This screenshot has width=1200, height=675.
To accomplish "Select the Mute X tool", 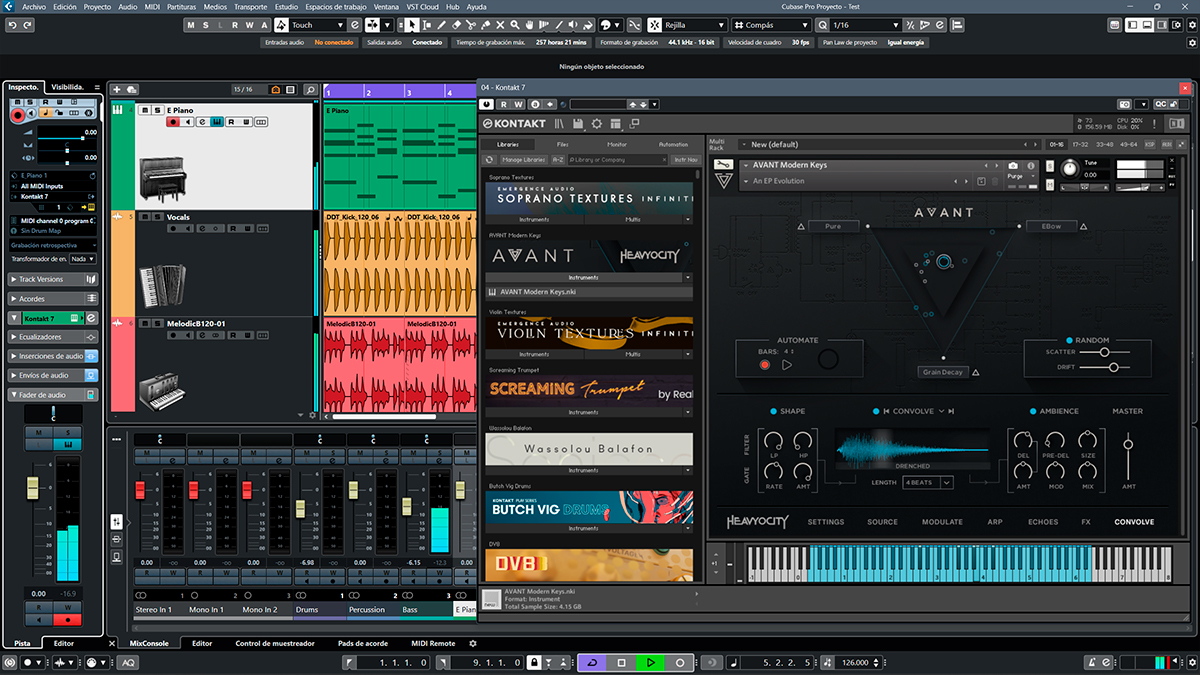I will tap(500, 24).
